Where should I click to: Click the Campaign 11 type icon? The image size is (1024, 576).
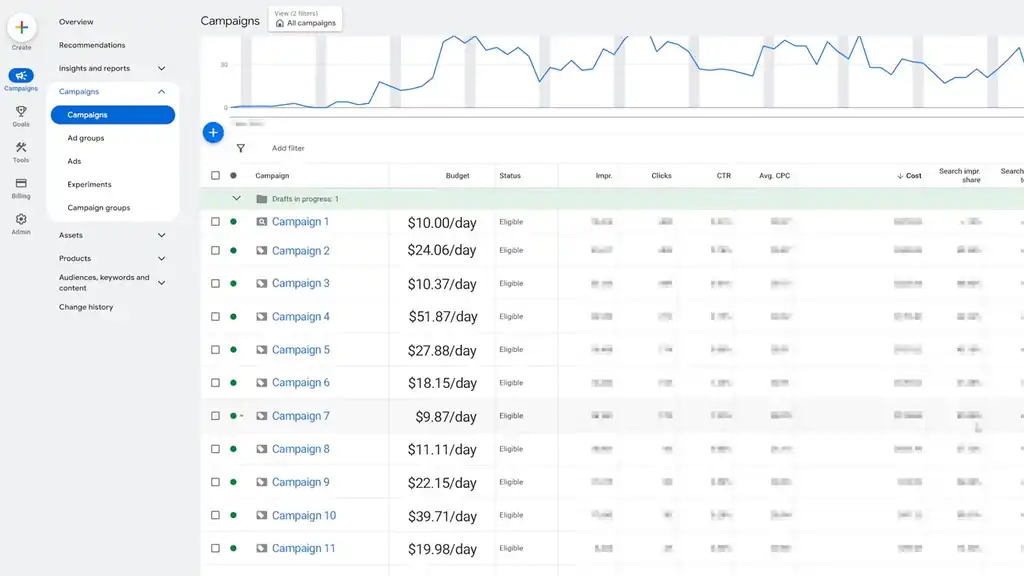click(x=261, y=548)
